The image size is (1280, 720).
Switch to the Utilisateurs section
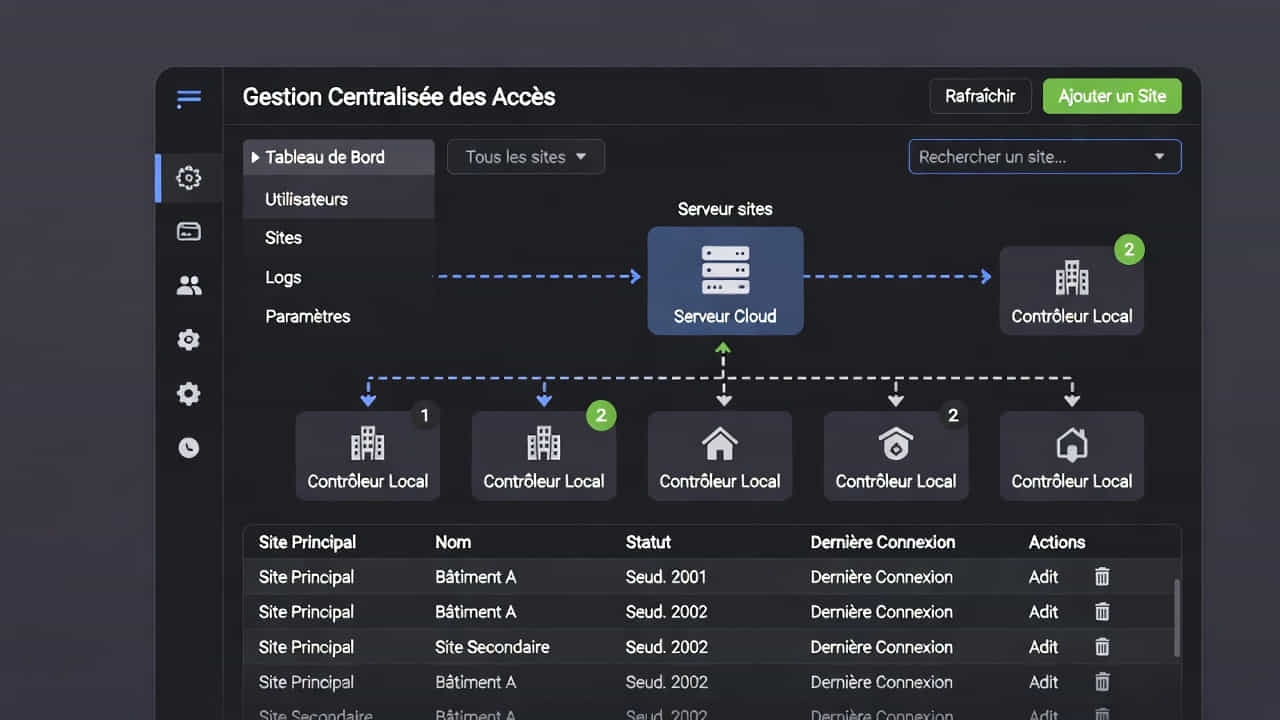pos(306,199)
